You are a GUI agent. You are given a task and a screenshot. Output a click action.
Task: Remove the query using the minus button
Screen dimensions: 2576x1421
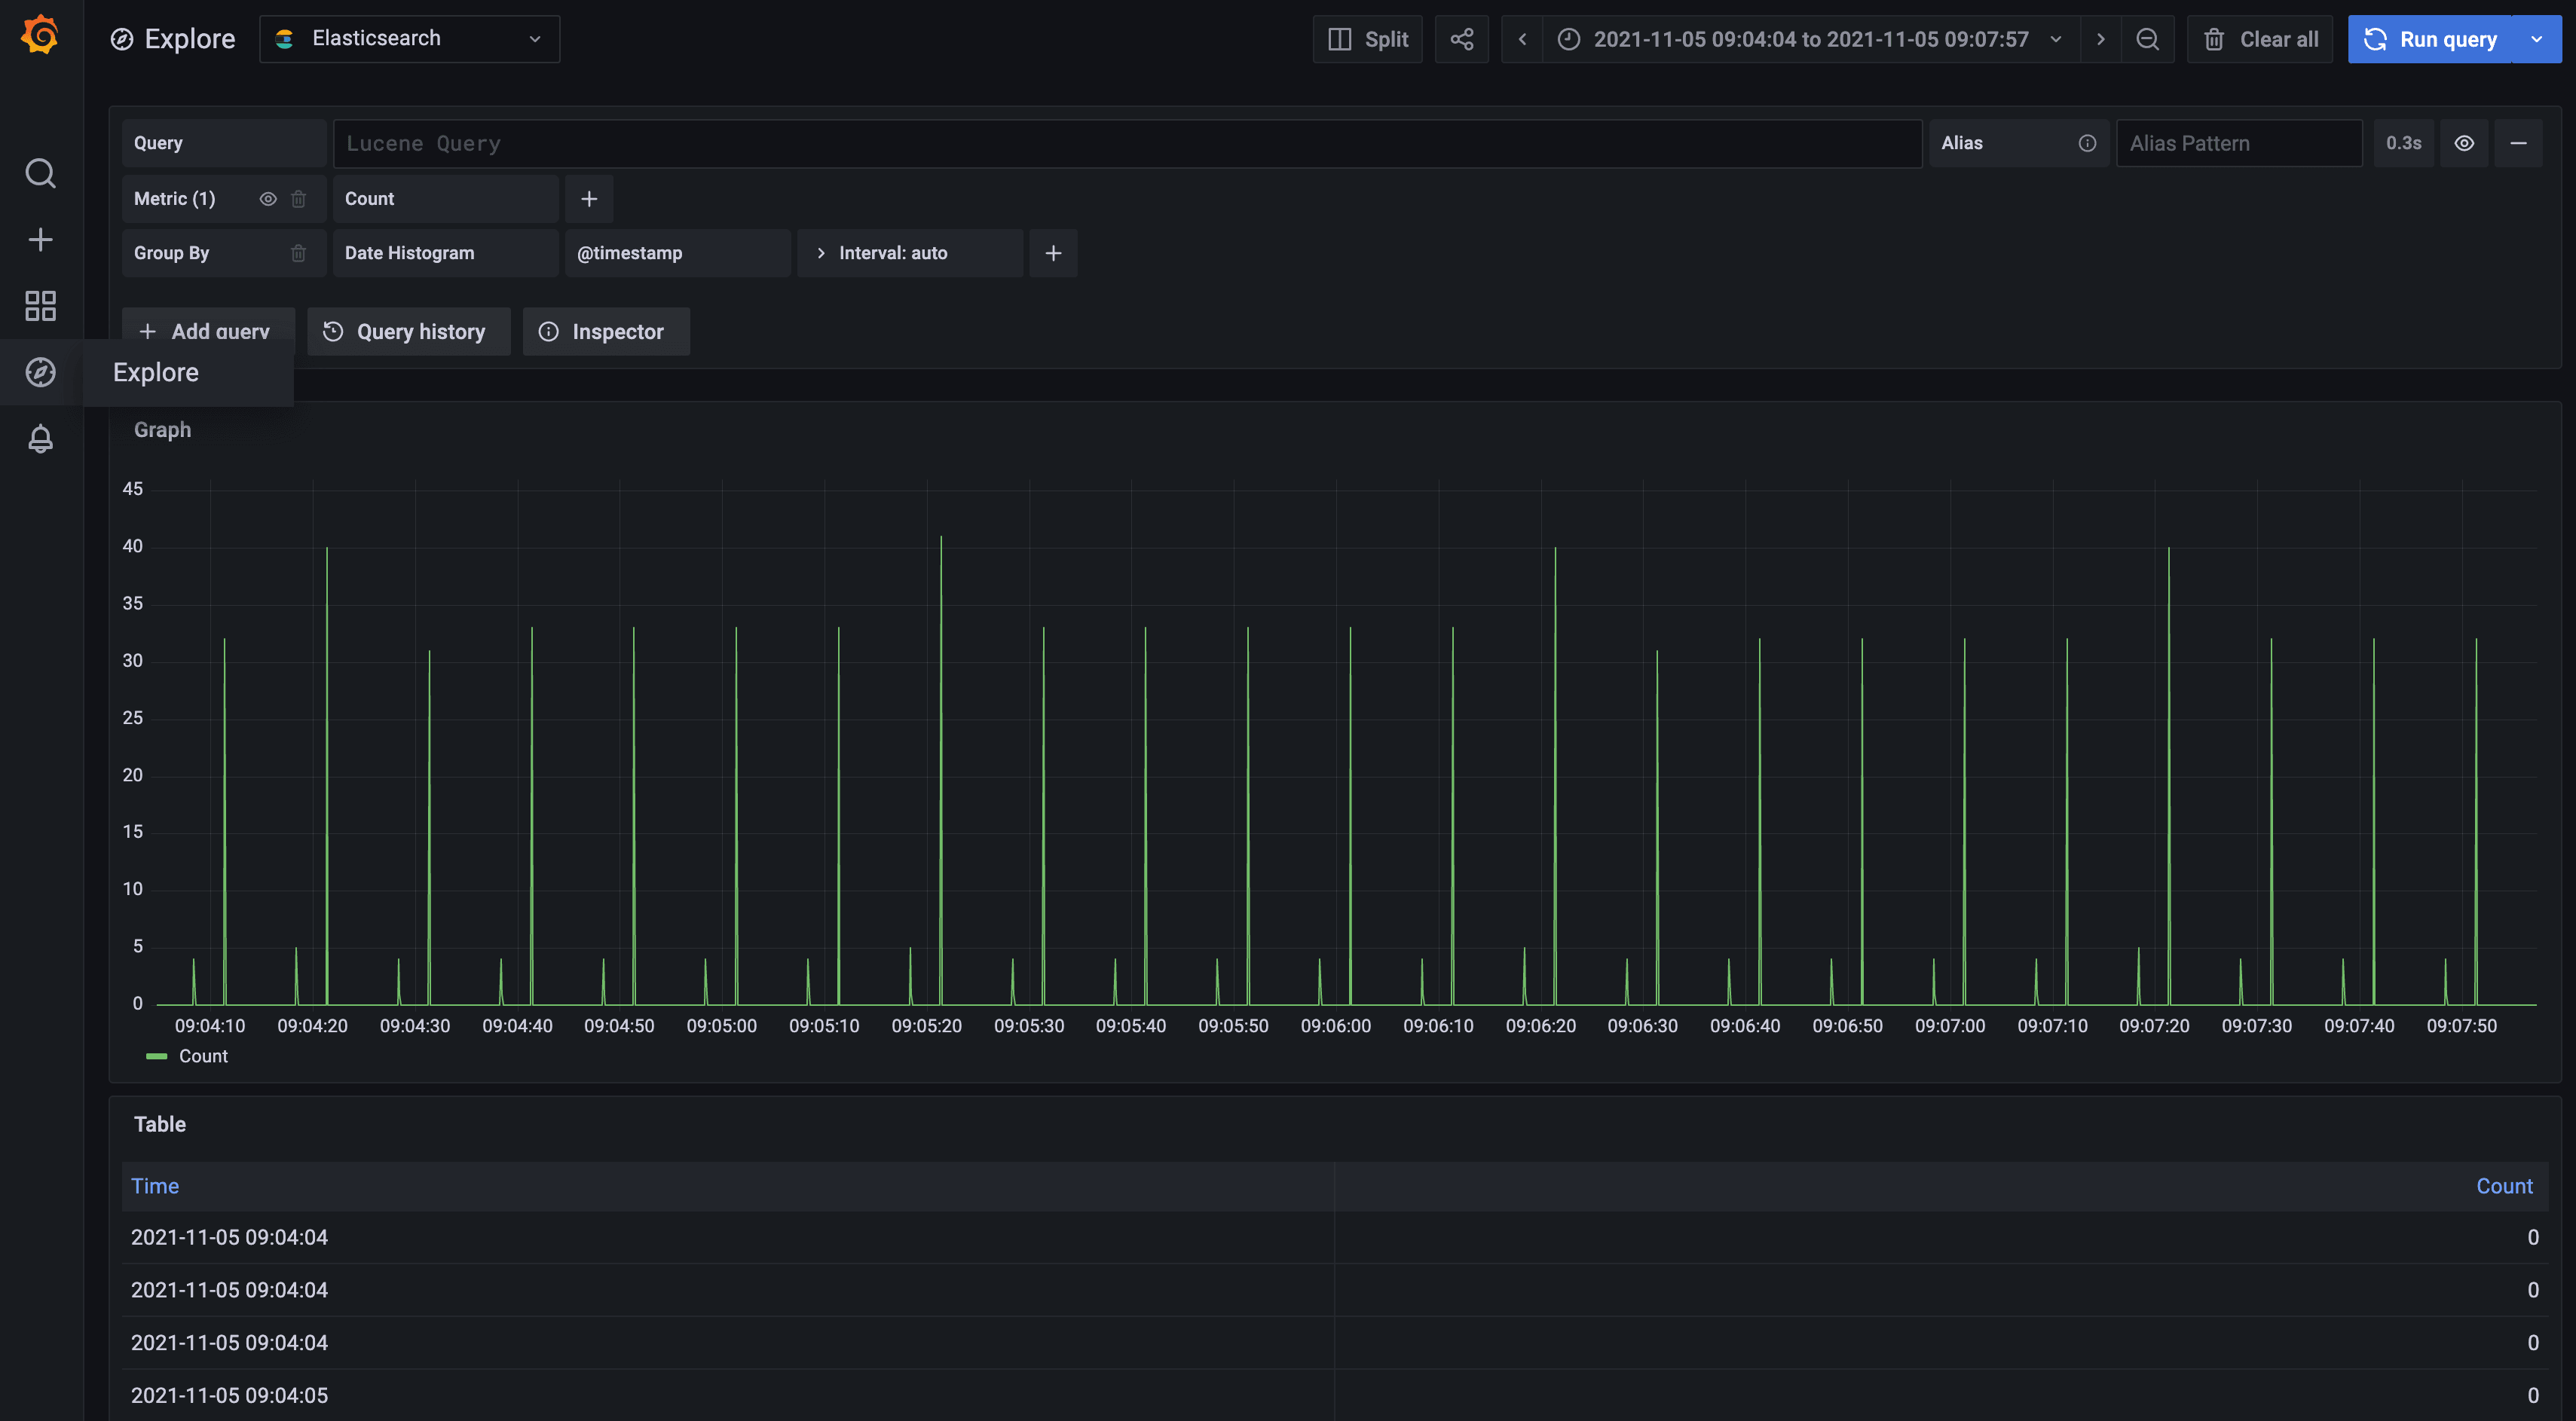point(2519,143)
